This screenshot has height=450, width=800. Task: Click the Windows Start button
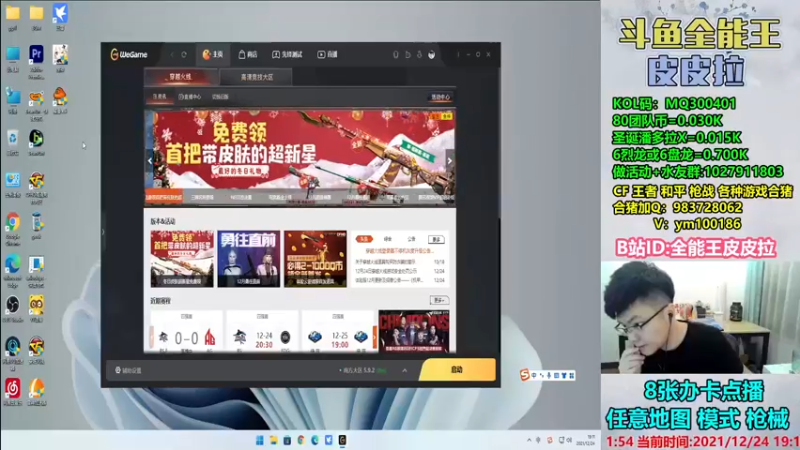coord(260,440)
